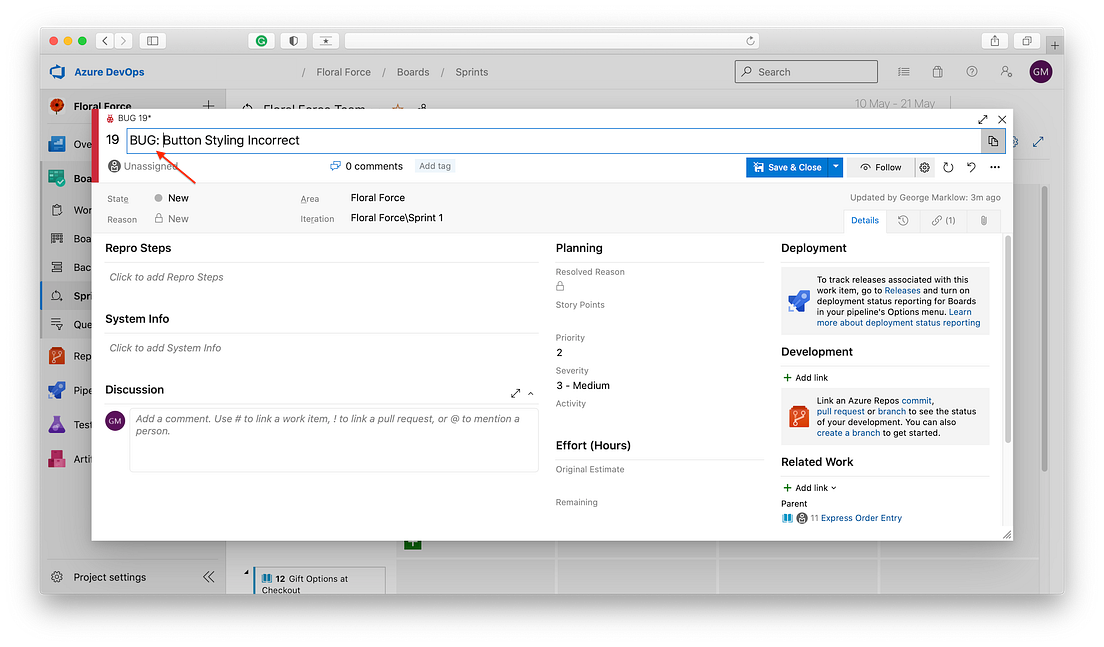Undo changes using the revert icon
Viewport: 1104px width, 647px height.
click(x=970, y=167)
